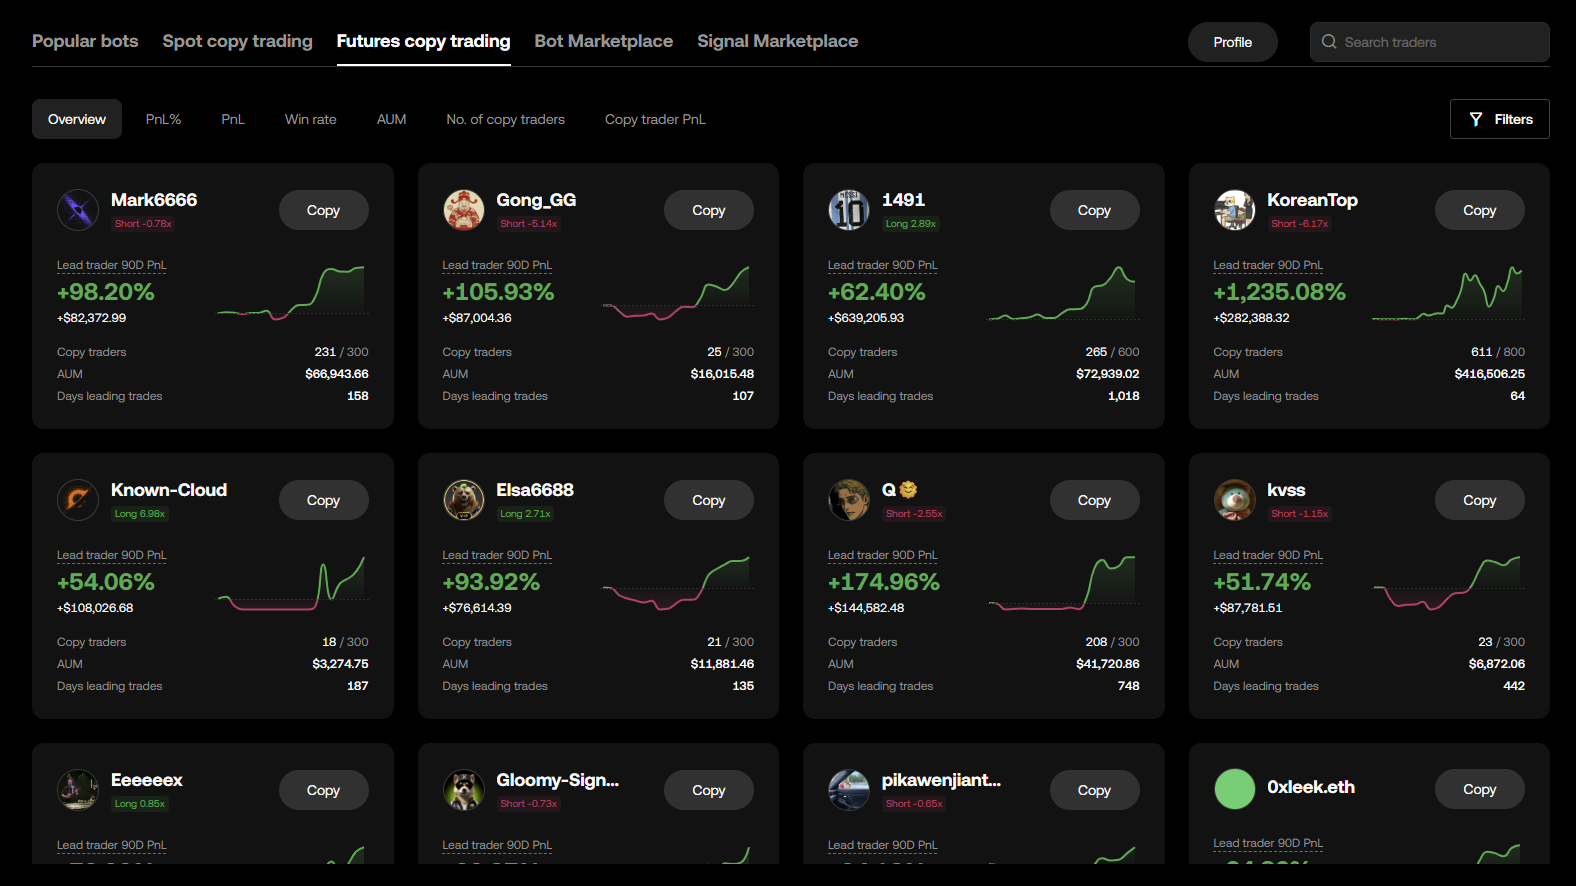Image resolution: width=1576 pixels, height=886 pixels.
Task: Click Mark6666's Lead trader 90D PnL label
Action: coord(112,265)
